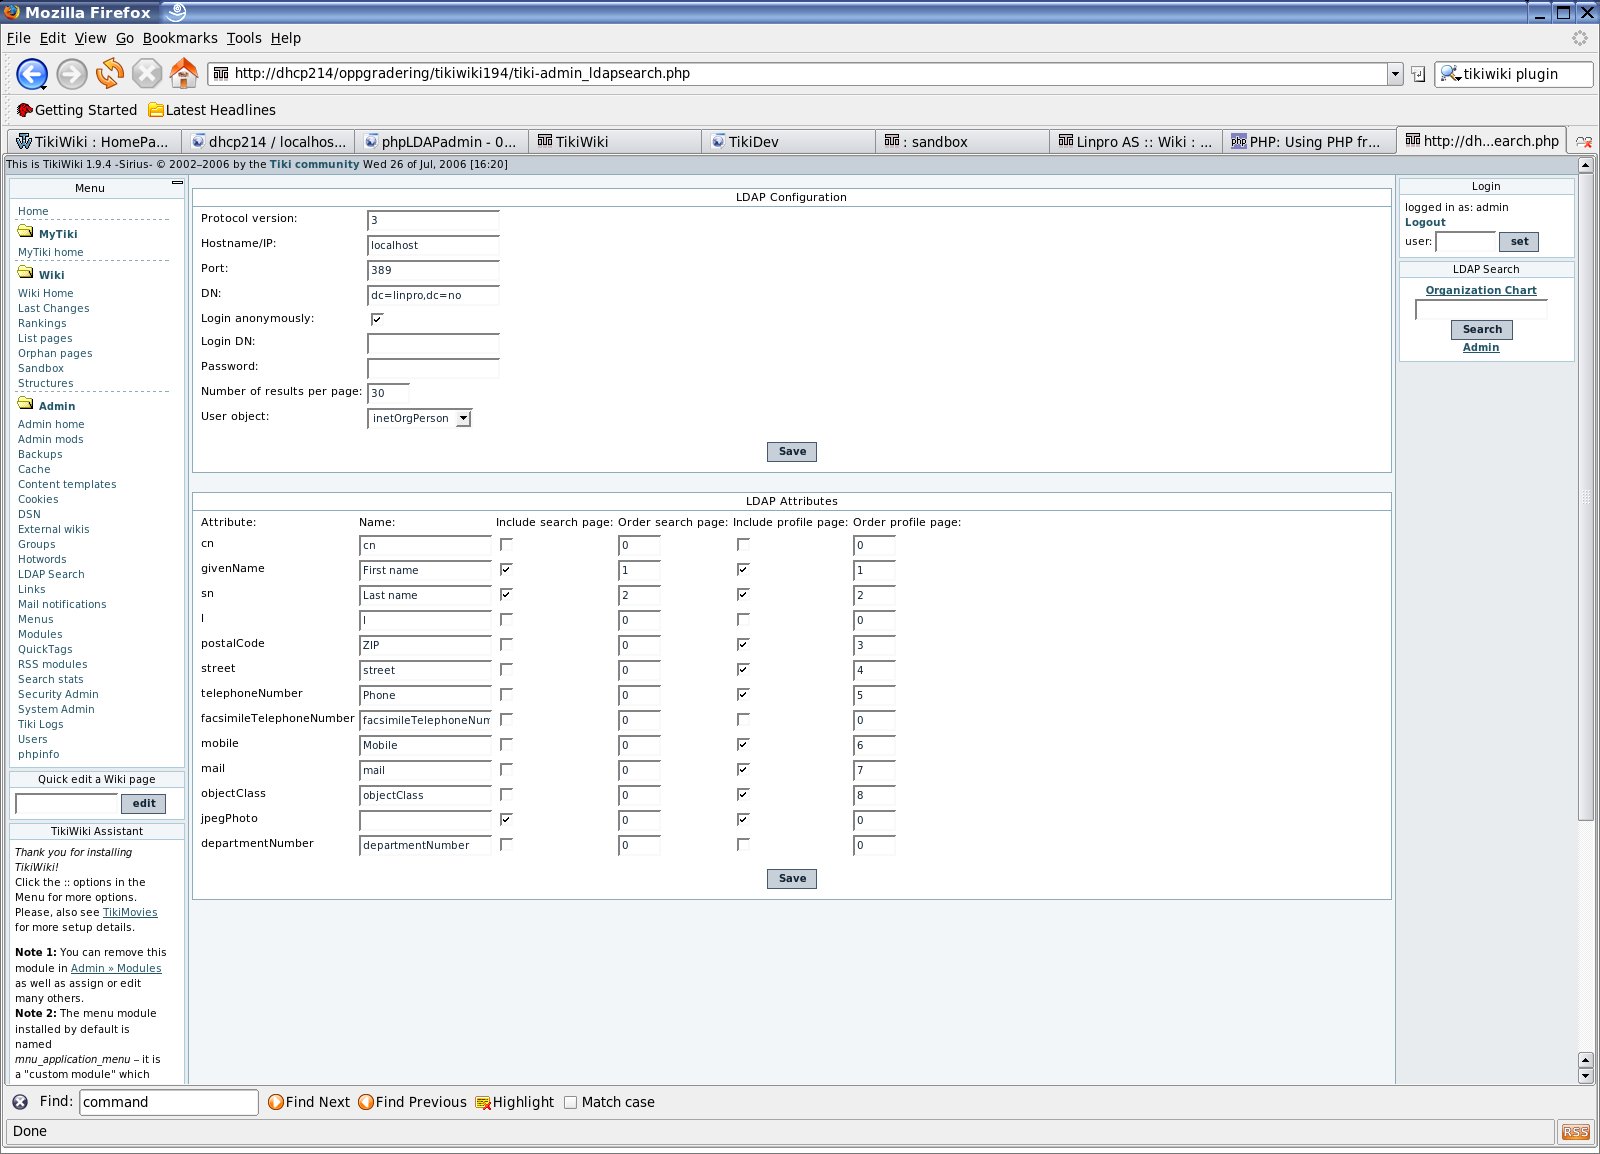Uncheck Include search page for givenName
1600x1154 pixels.
pos(507,569)
